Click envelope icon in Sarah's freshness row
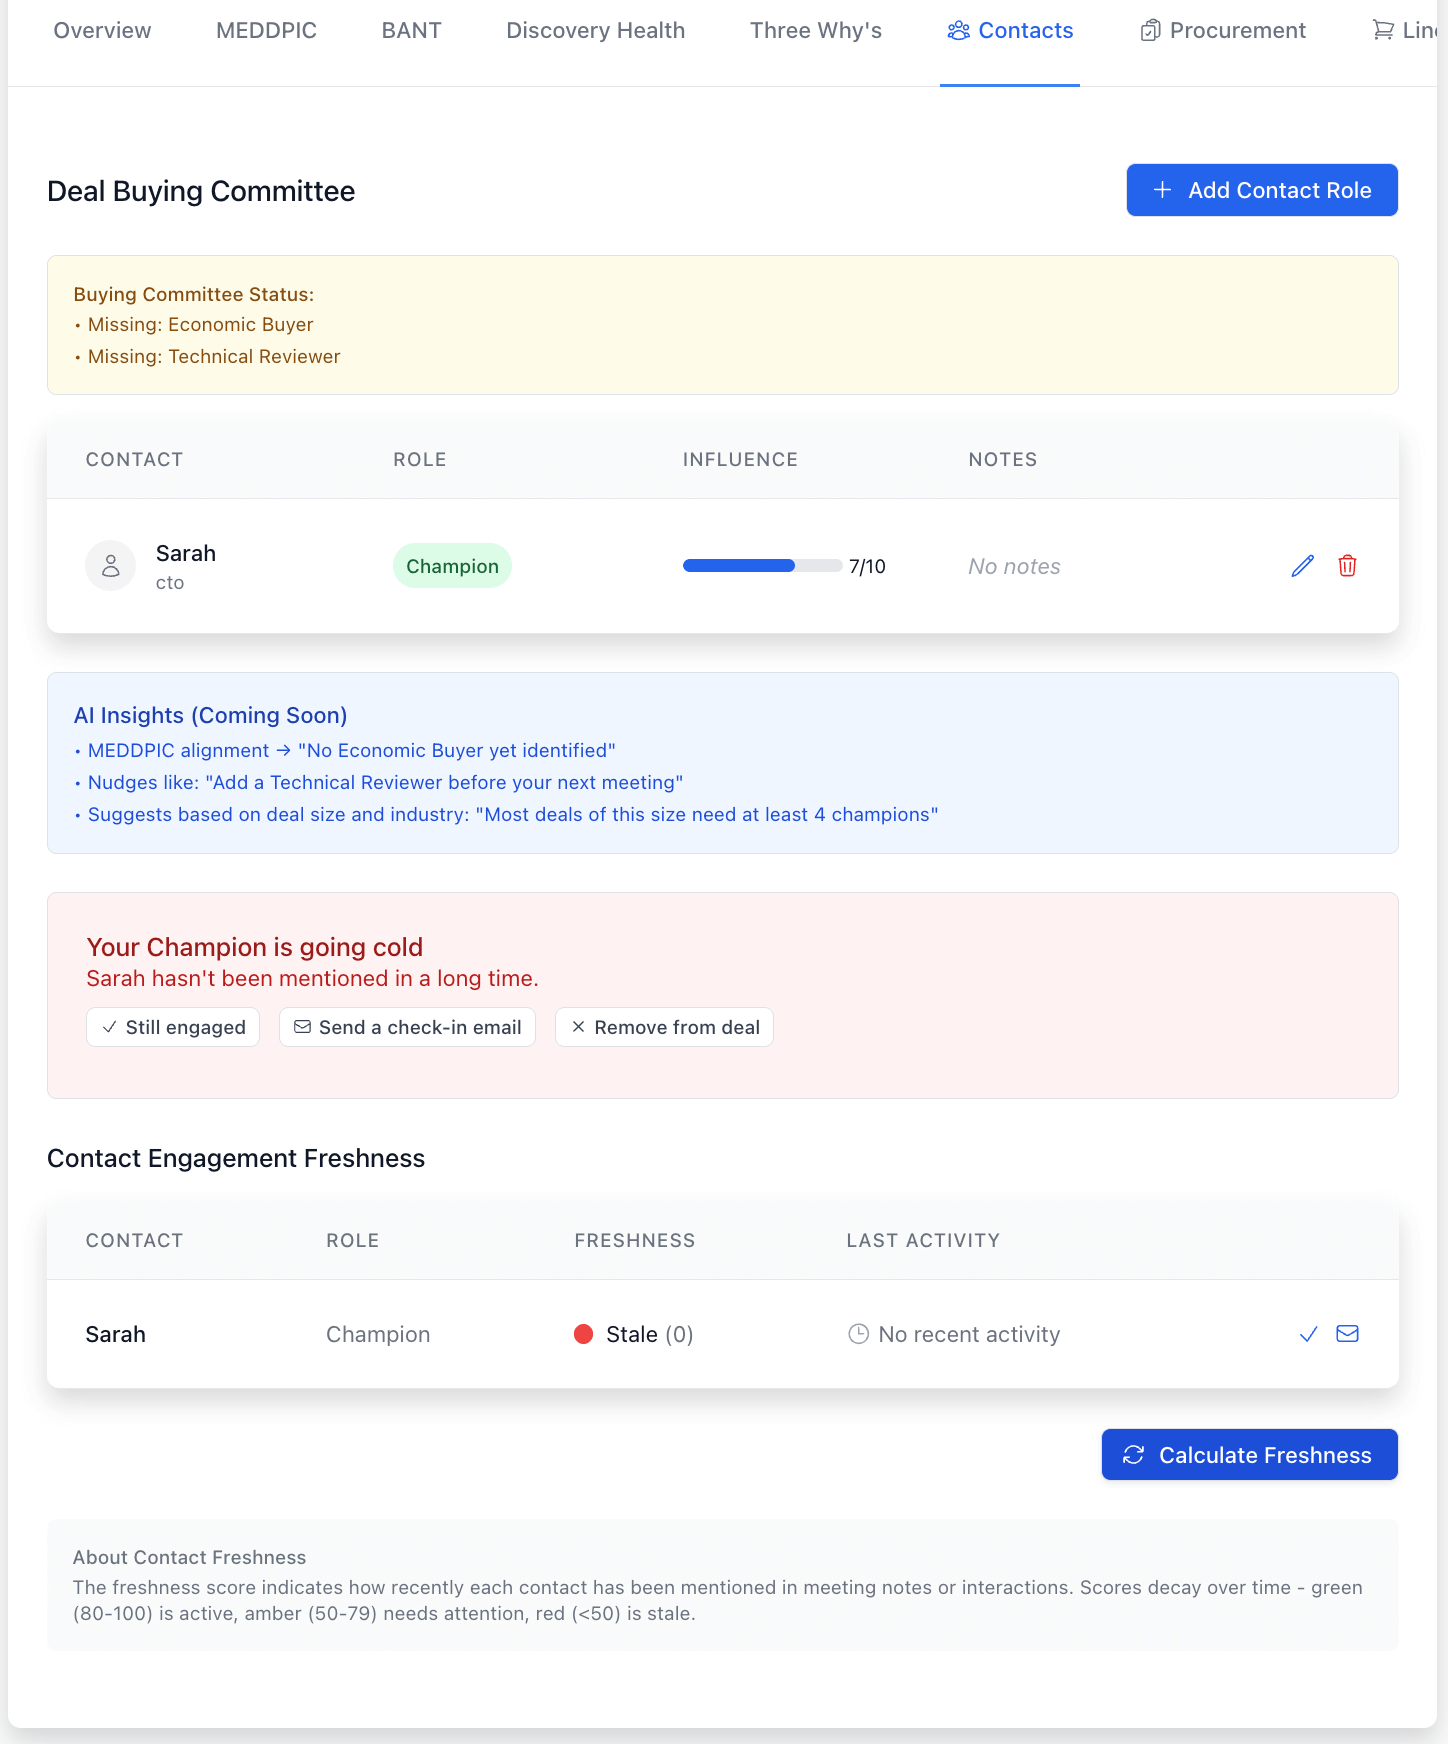This screenshot has width=1448, height=1744. 1347,1334
